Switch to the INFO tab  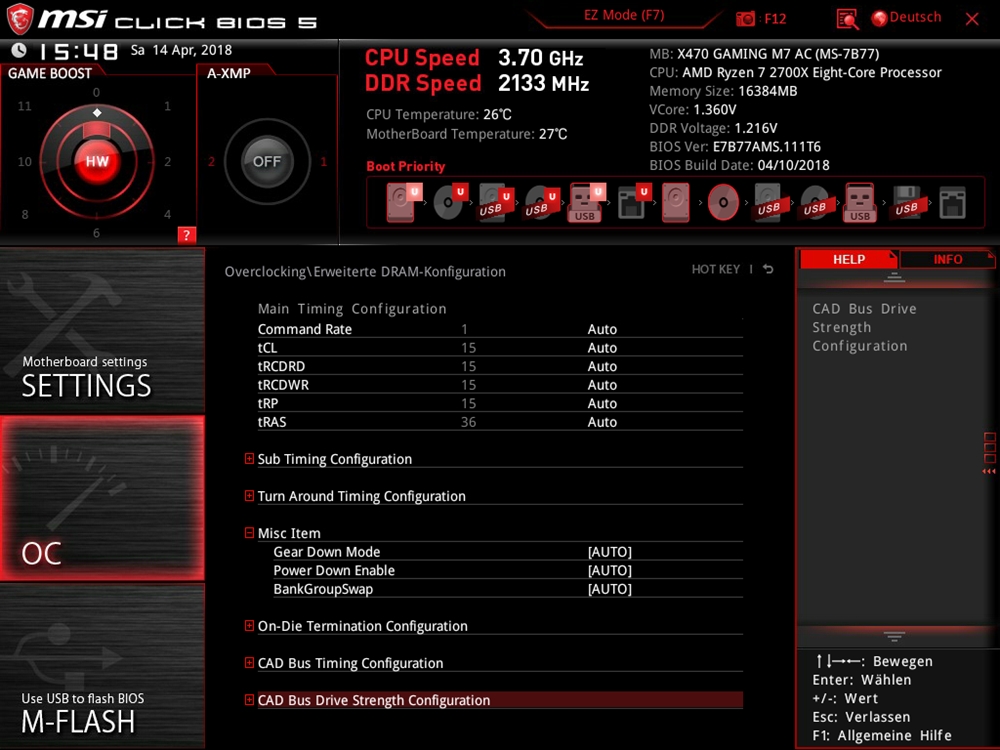947,260
